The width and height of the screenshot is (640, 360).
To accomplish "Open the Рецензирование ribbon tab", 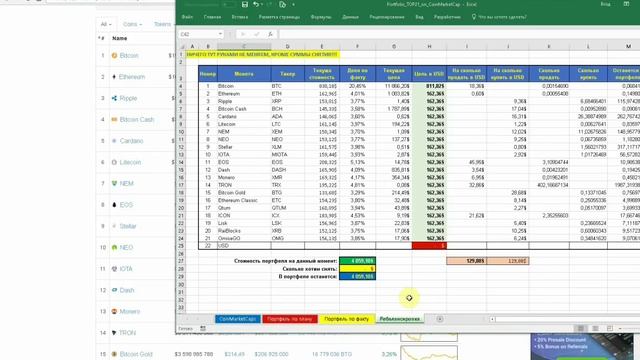I will [x=387, y=17].
